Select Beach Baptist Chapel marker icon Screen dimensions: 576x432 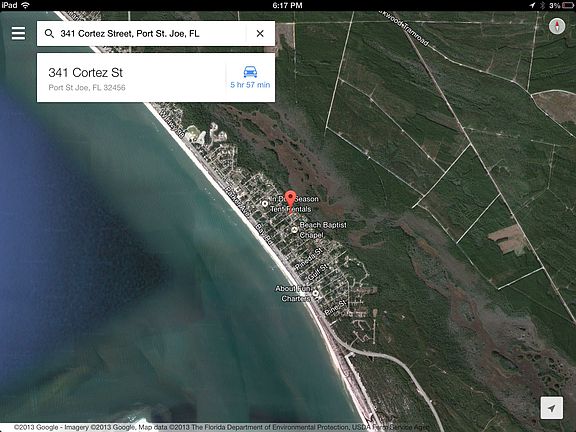pos(294,229)
